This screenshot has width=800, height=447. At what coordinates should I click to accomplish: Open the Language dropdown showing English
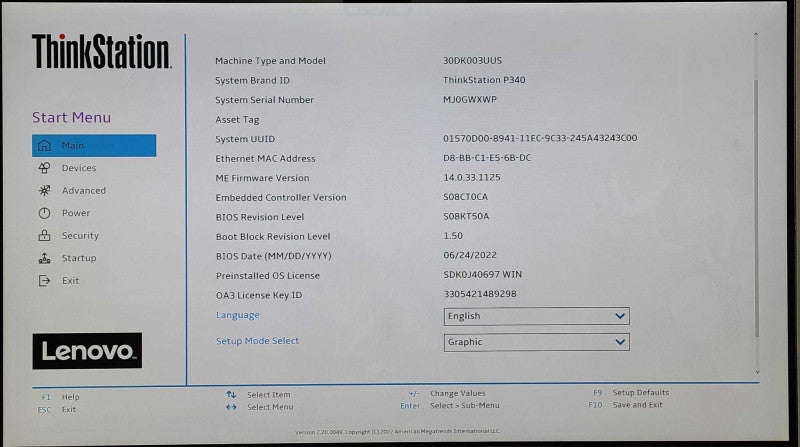[x=537, y=316]
